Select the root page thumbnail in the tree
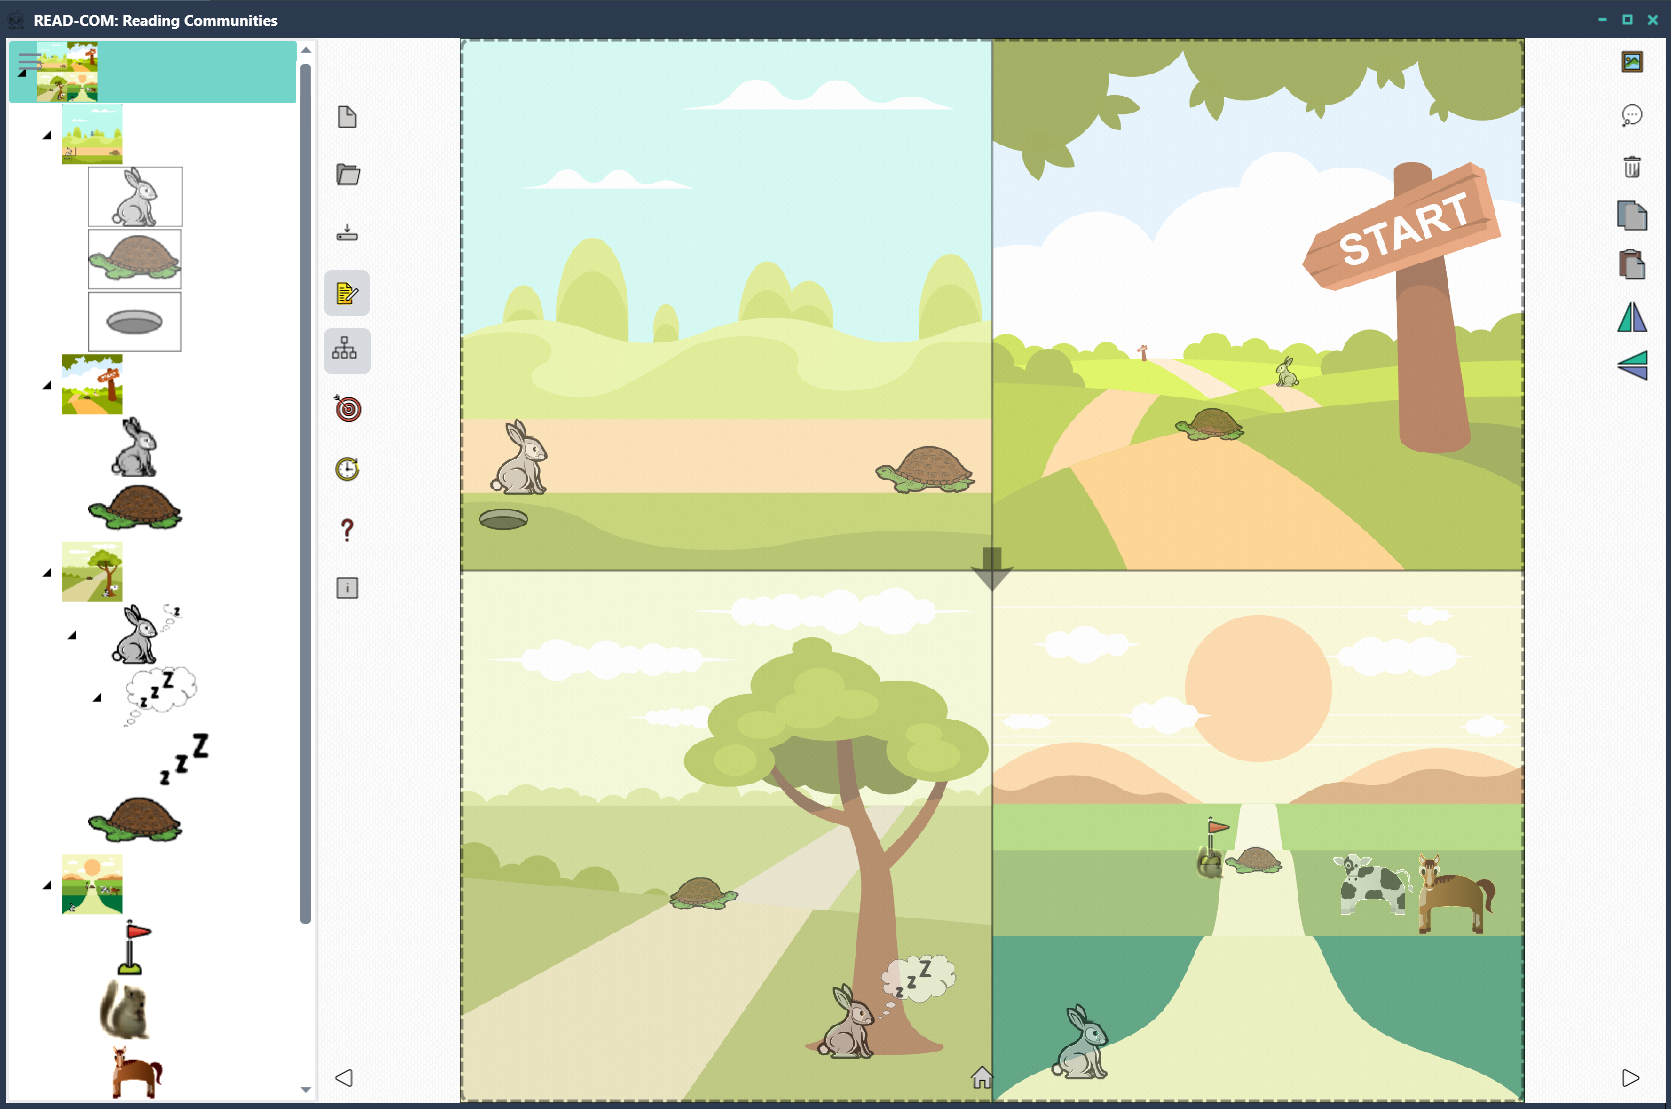Screen dimensions: 1671x1109 [67, 72]
